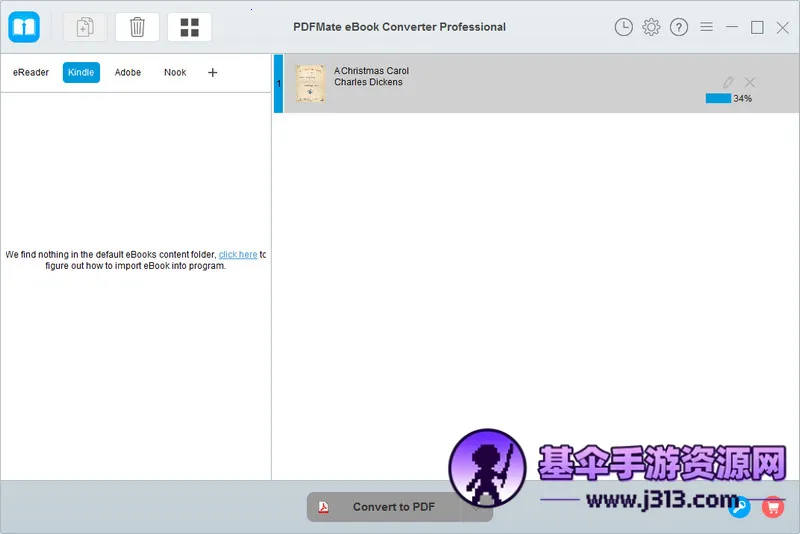The width and height of the screenshot is (800, 534).
Task: Follow the 'click here' import help link
Action: (x=238, y=255)
